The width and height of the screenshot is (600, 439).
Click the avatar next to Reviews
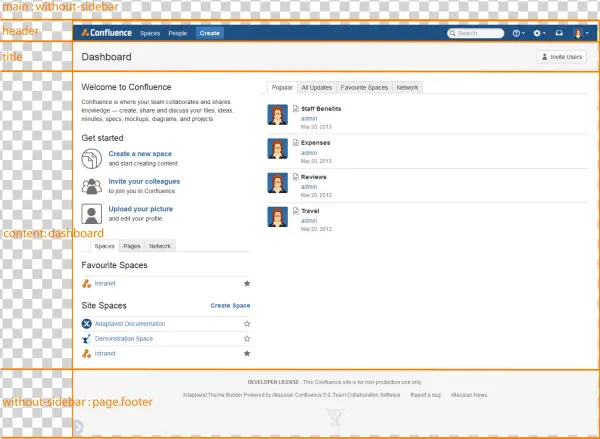(x=277, y=183)
